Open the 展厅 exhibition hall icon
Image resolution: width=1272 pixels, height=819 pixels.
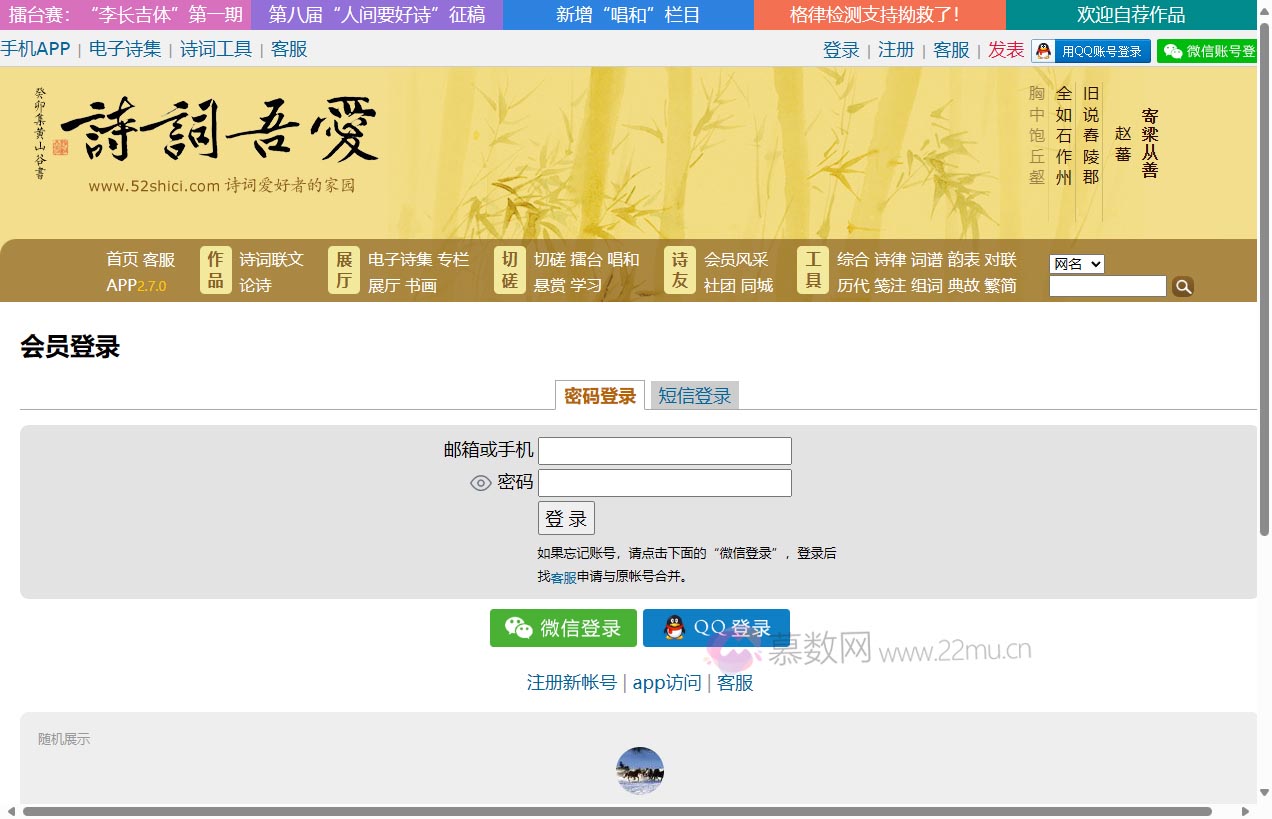343,269
